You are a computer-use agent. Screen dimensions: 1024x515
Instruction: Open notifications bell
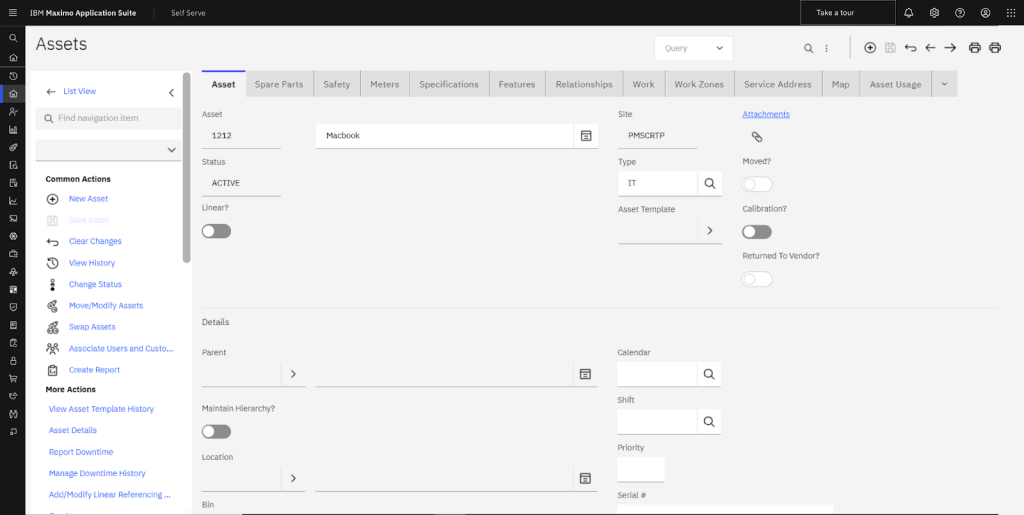pos(908,12)
